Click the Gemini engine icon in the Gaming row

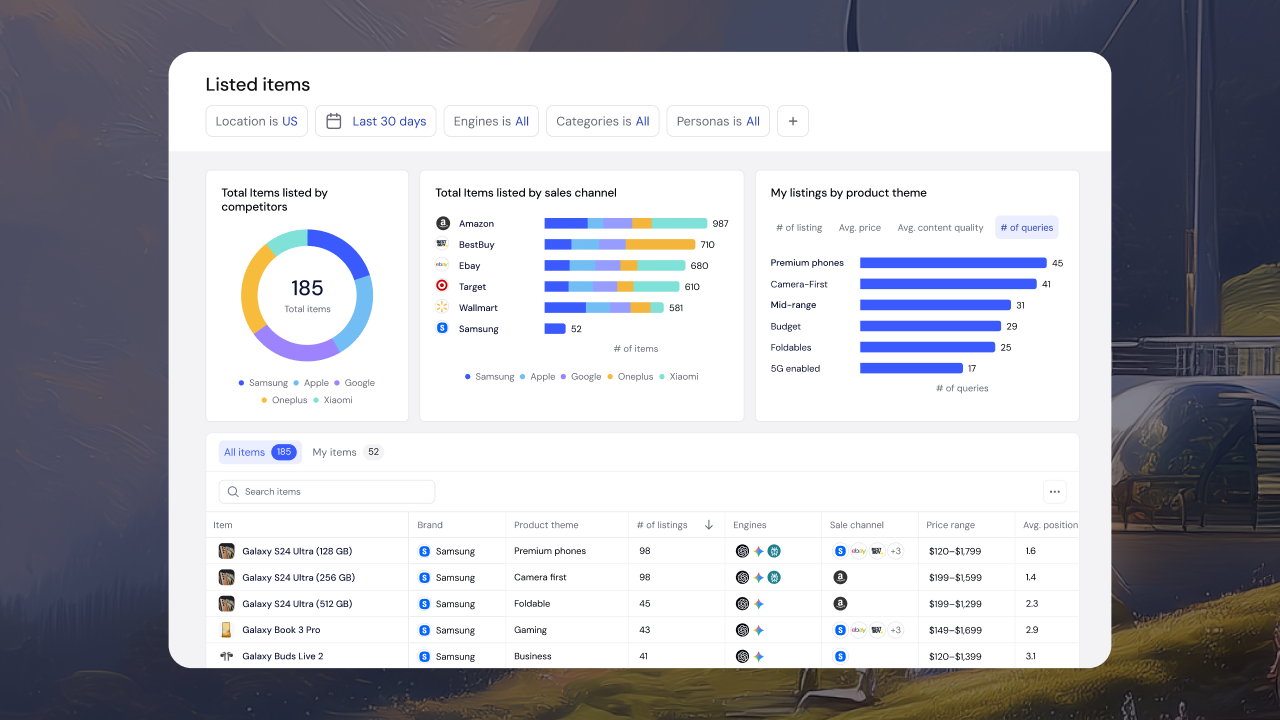pyautogui.click(x=759, y=630)
